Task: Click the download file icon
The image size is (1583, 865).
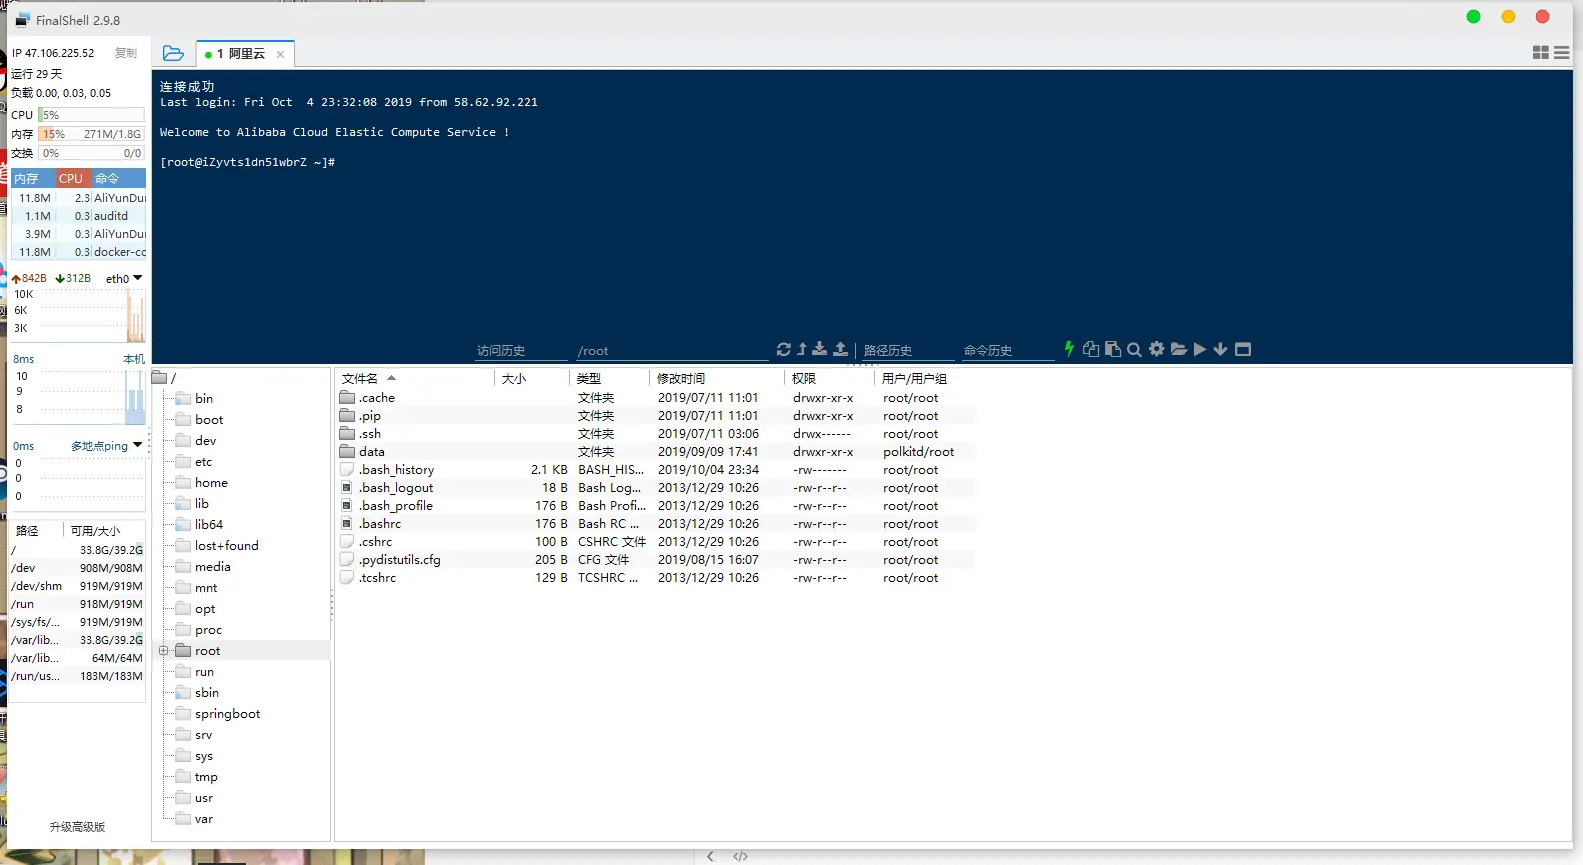Action: [820, 349]
